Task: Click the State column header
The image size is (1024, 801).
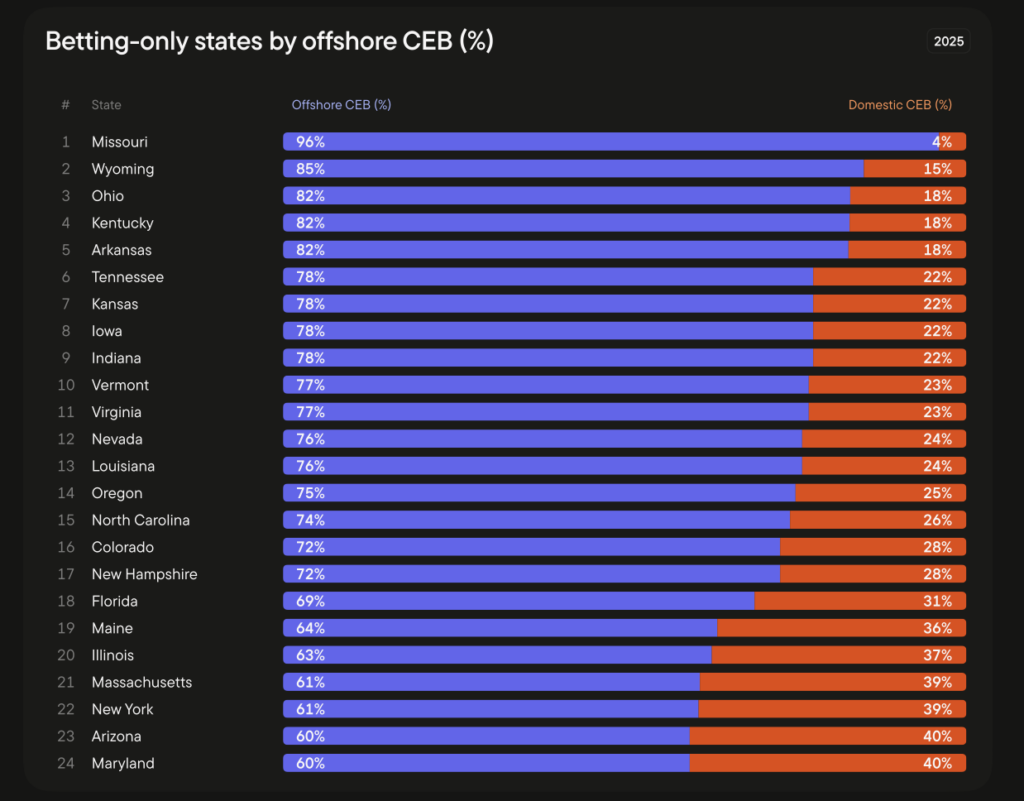Action: point(106,105)
